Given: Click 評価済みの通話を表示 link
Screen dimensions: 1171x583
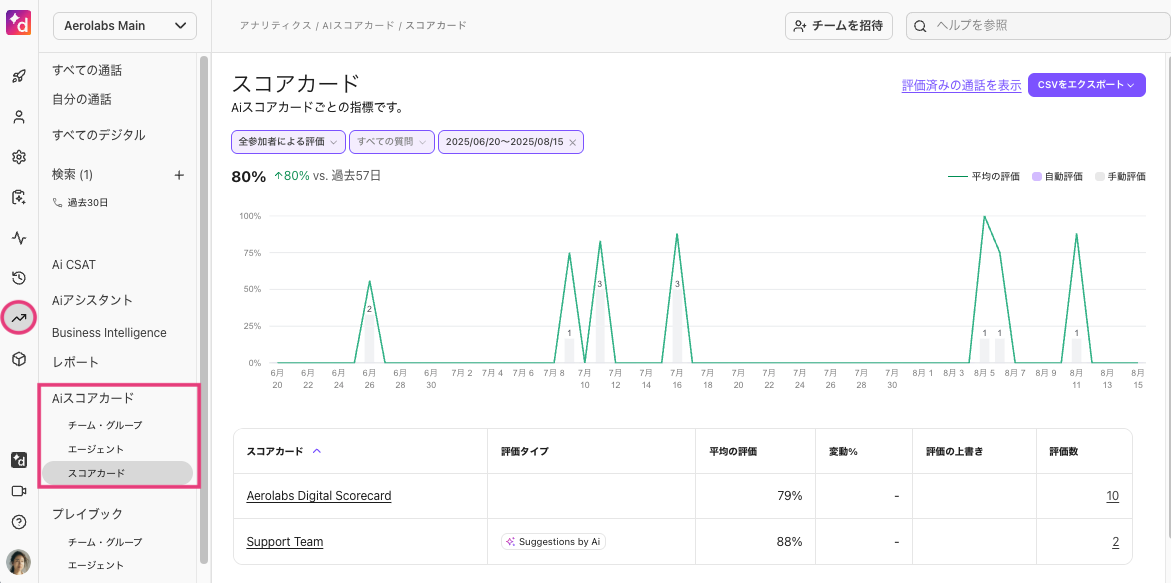Looking at the screenshot, I should pos(961,85).
